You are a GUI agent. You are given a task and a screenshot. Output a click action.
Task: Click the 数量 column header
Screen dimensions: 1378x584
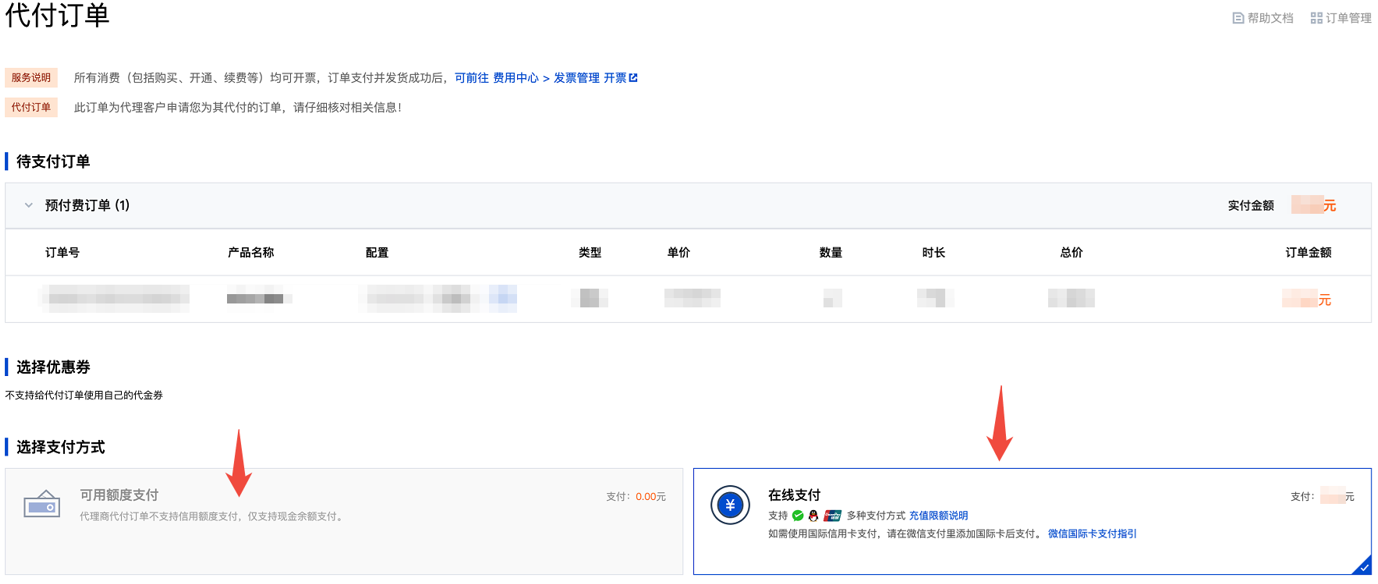tap(831, 253)
